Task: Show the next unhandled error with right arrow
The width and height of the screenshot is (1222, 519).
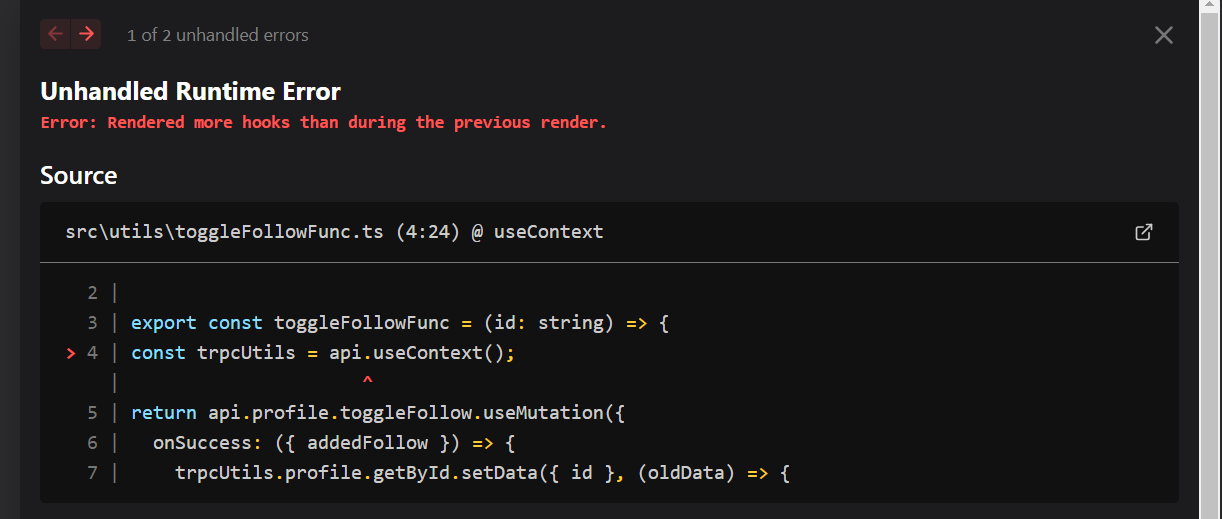Action: (x=87, y=34)
